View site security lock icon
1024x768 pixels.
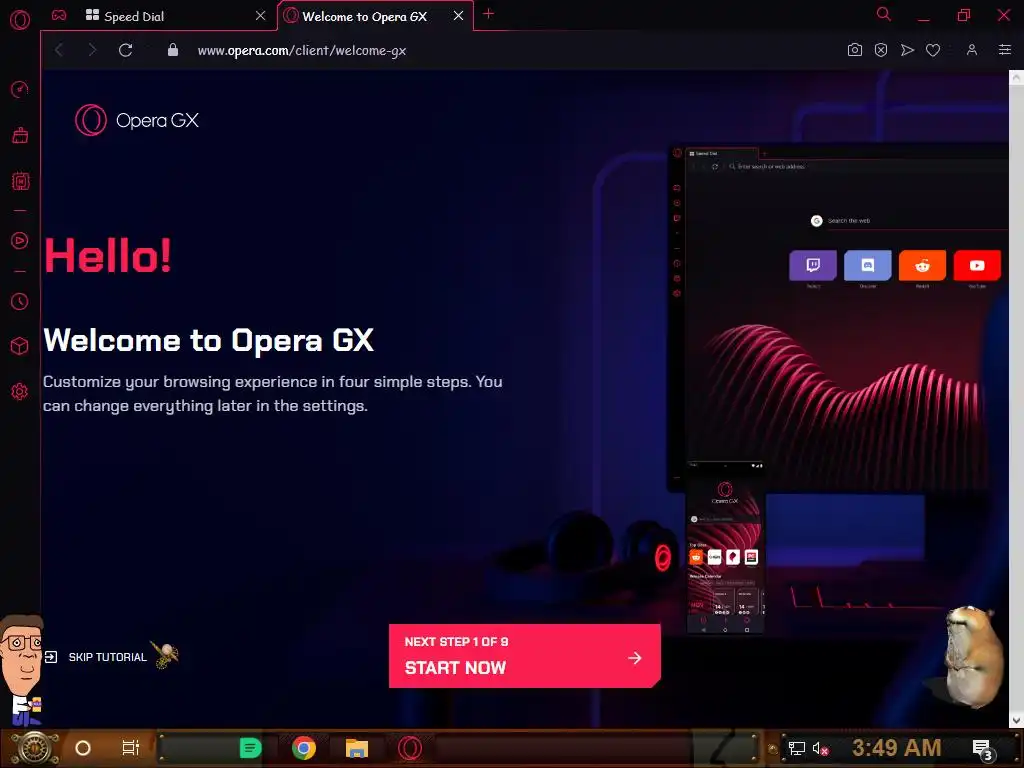point(172,50)
